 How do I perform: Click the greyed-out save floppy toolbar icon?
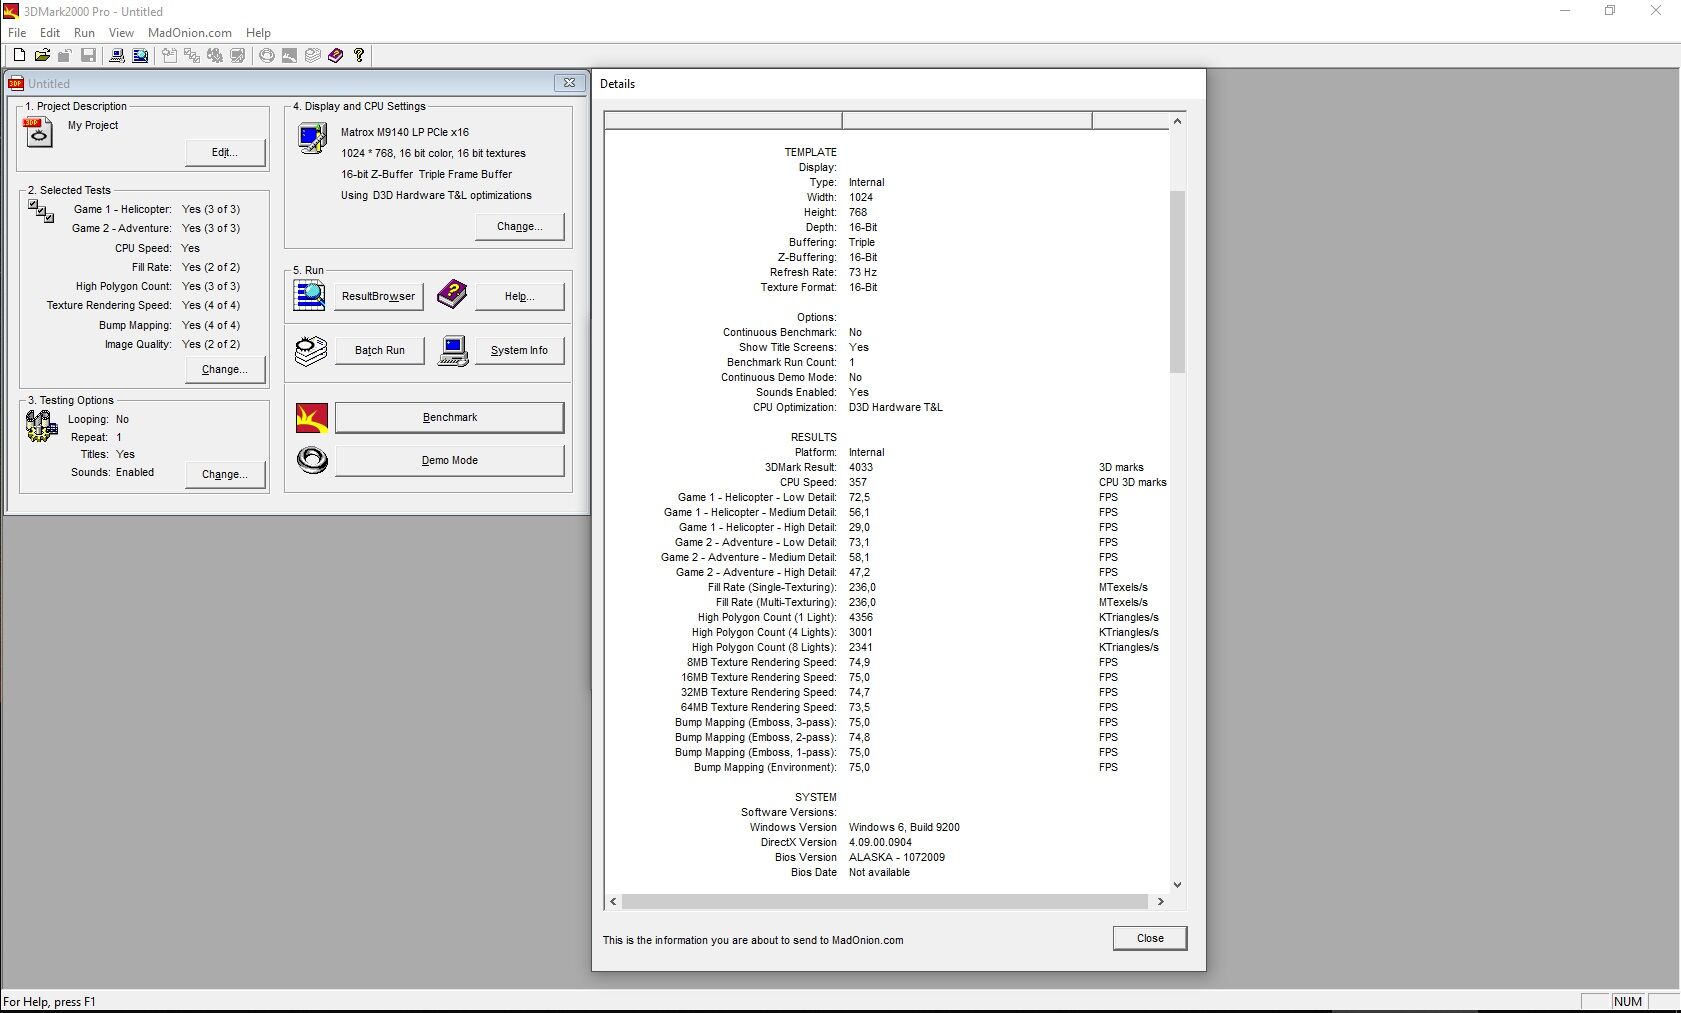88,55
